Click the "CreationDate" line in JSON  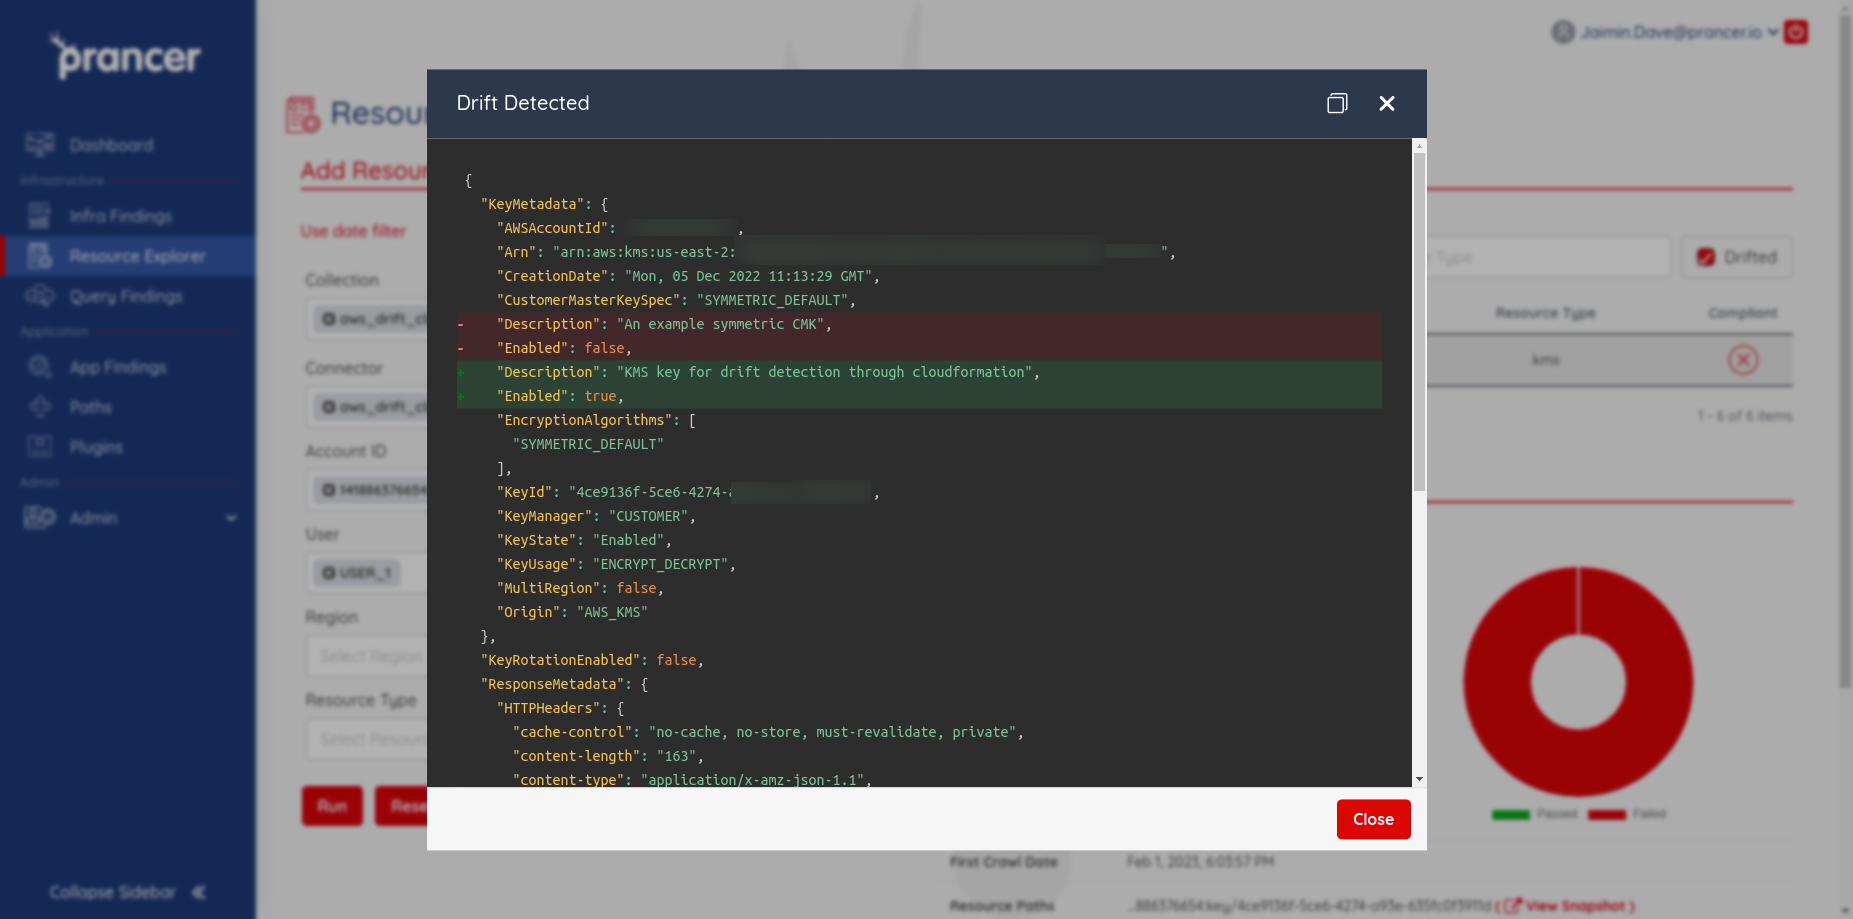tap(688, 276)
